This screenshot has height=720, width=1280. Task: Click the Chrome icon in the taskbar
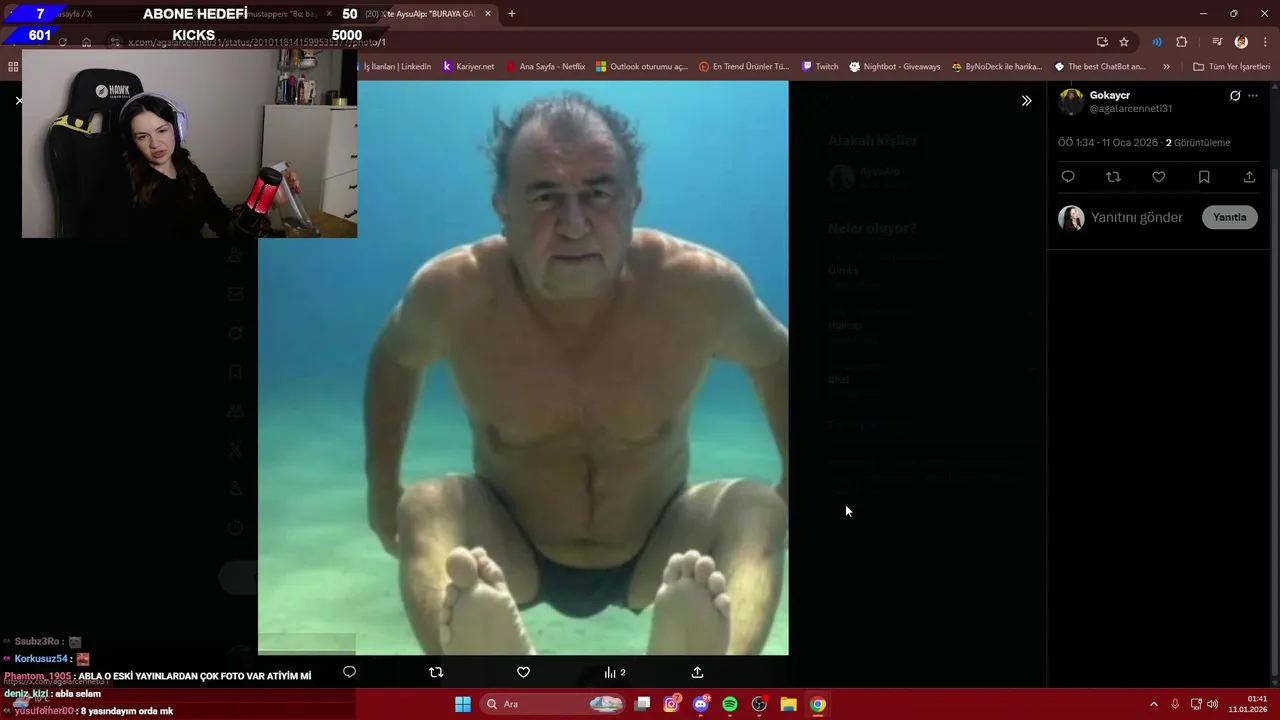coord(818,704)
